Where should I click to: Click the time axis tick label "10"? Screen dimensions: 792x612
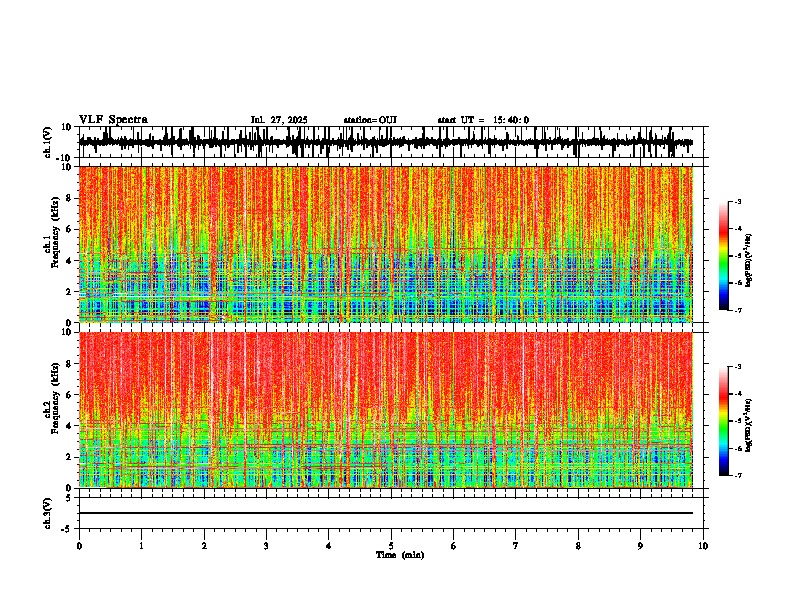[x=703, y=546]
